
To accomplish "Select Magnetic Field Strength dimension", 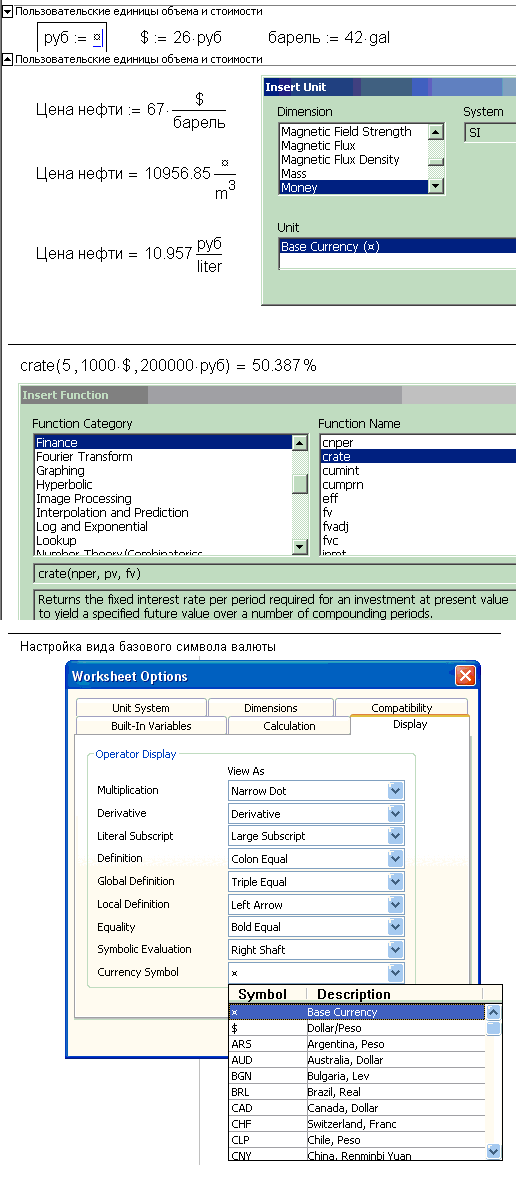I will point(352,131).
